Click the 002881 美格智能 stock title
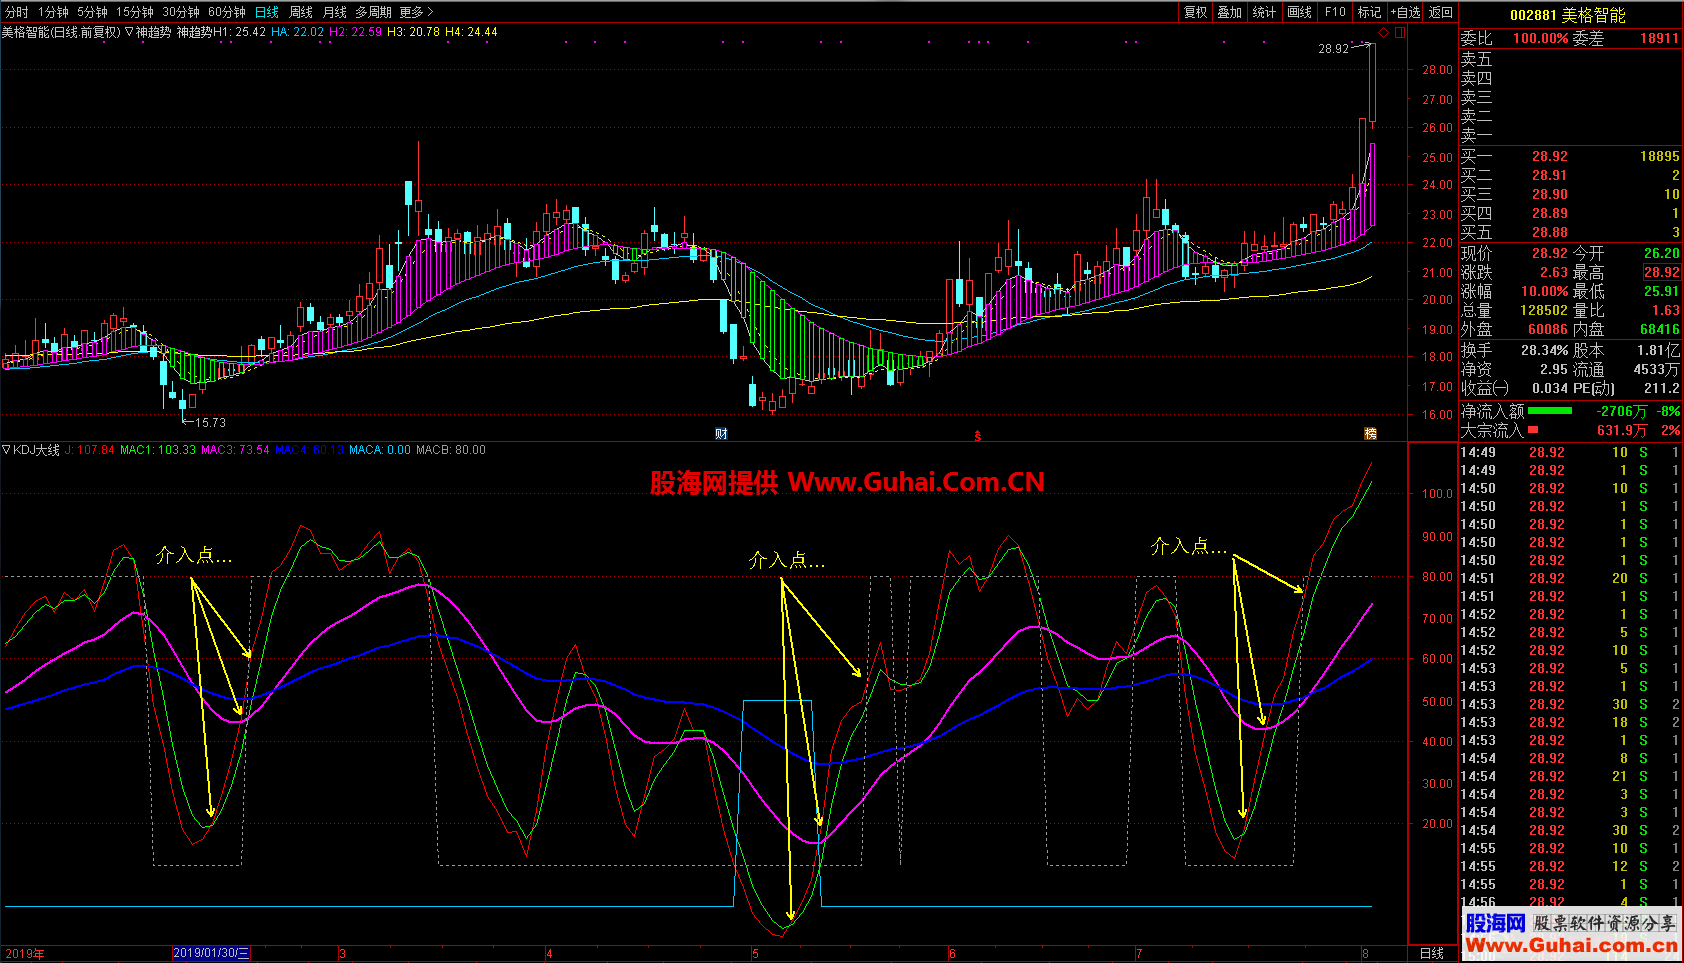This screenshot has width=1684, height=963. pos(1568,15)
